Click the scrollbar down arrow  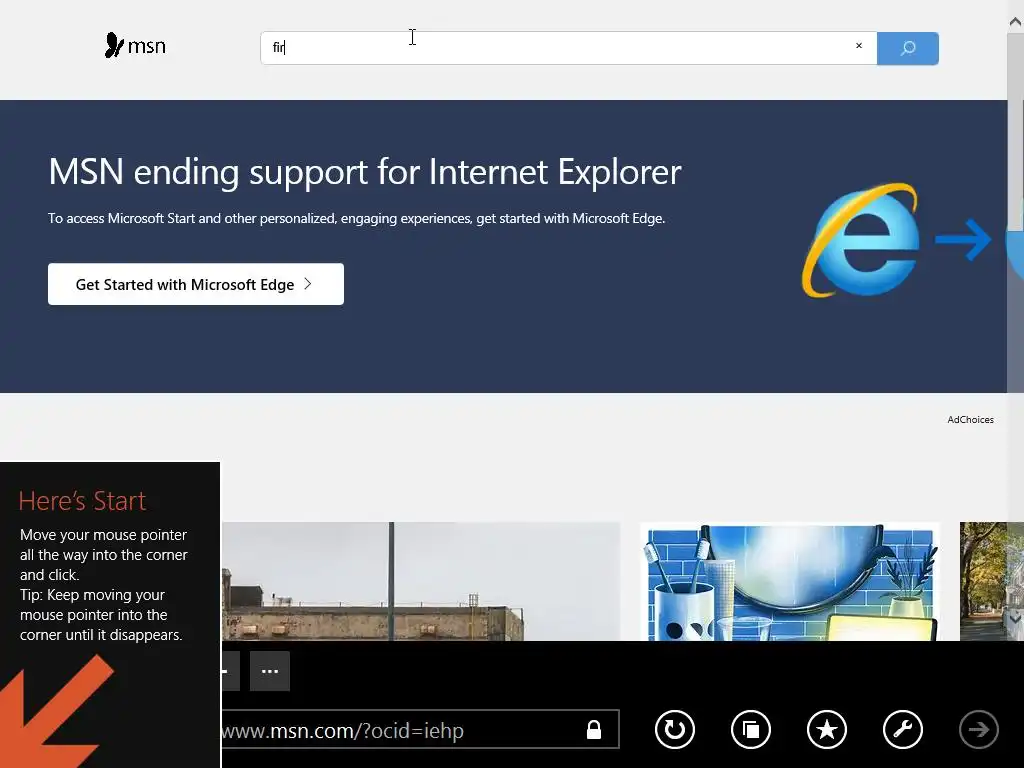click(x=1016, y=617)
